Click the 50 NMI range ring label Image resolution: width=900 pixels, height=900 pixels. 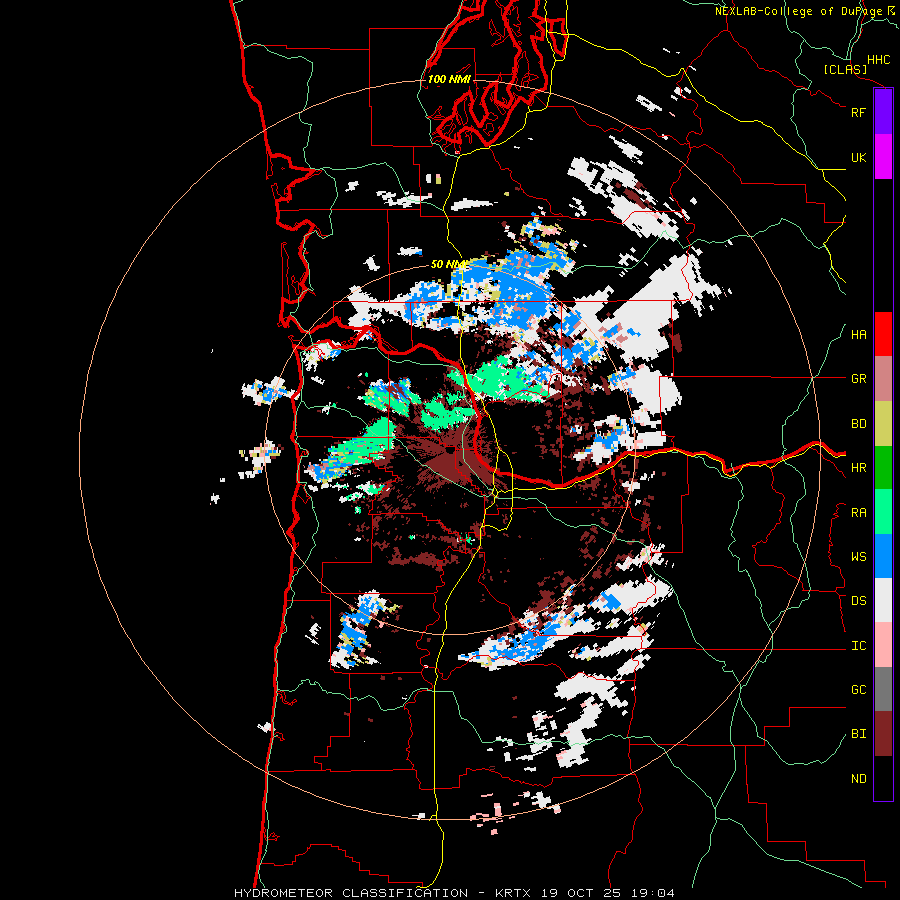[449, 264]
